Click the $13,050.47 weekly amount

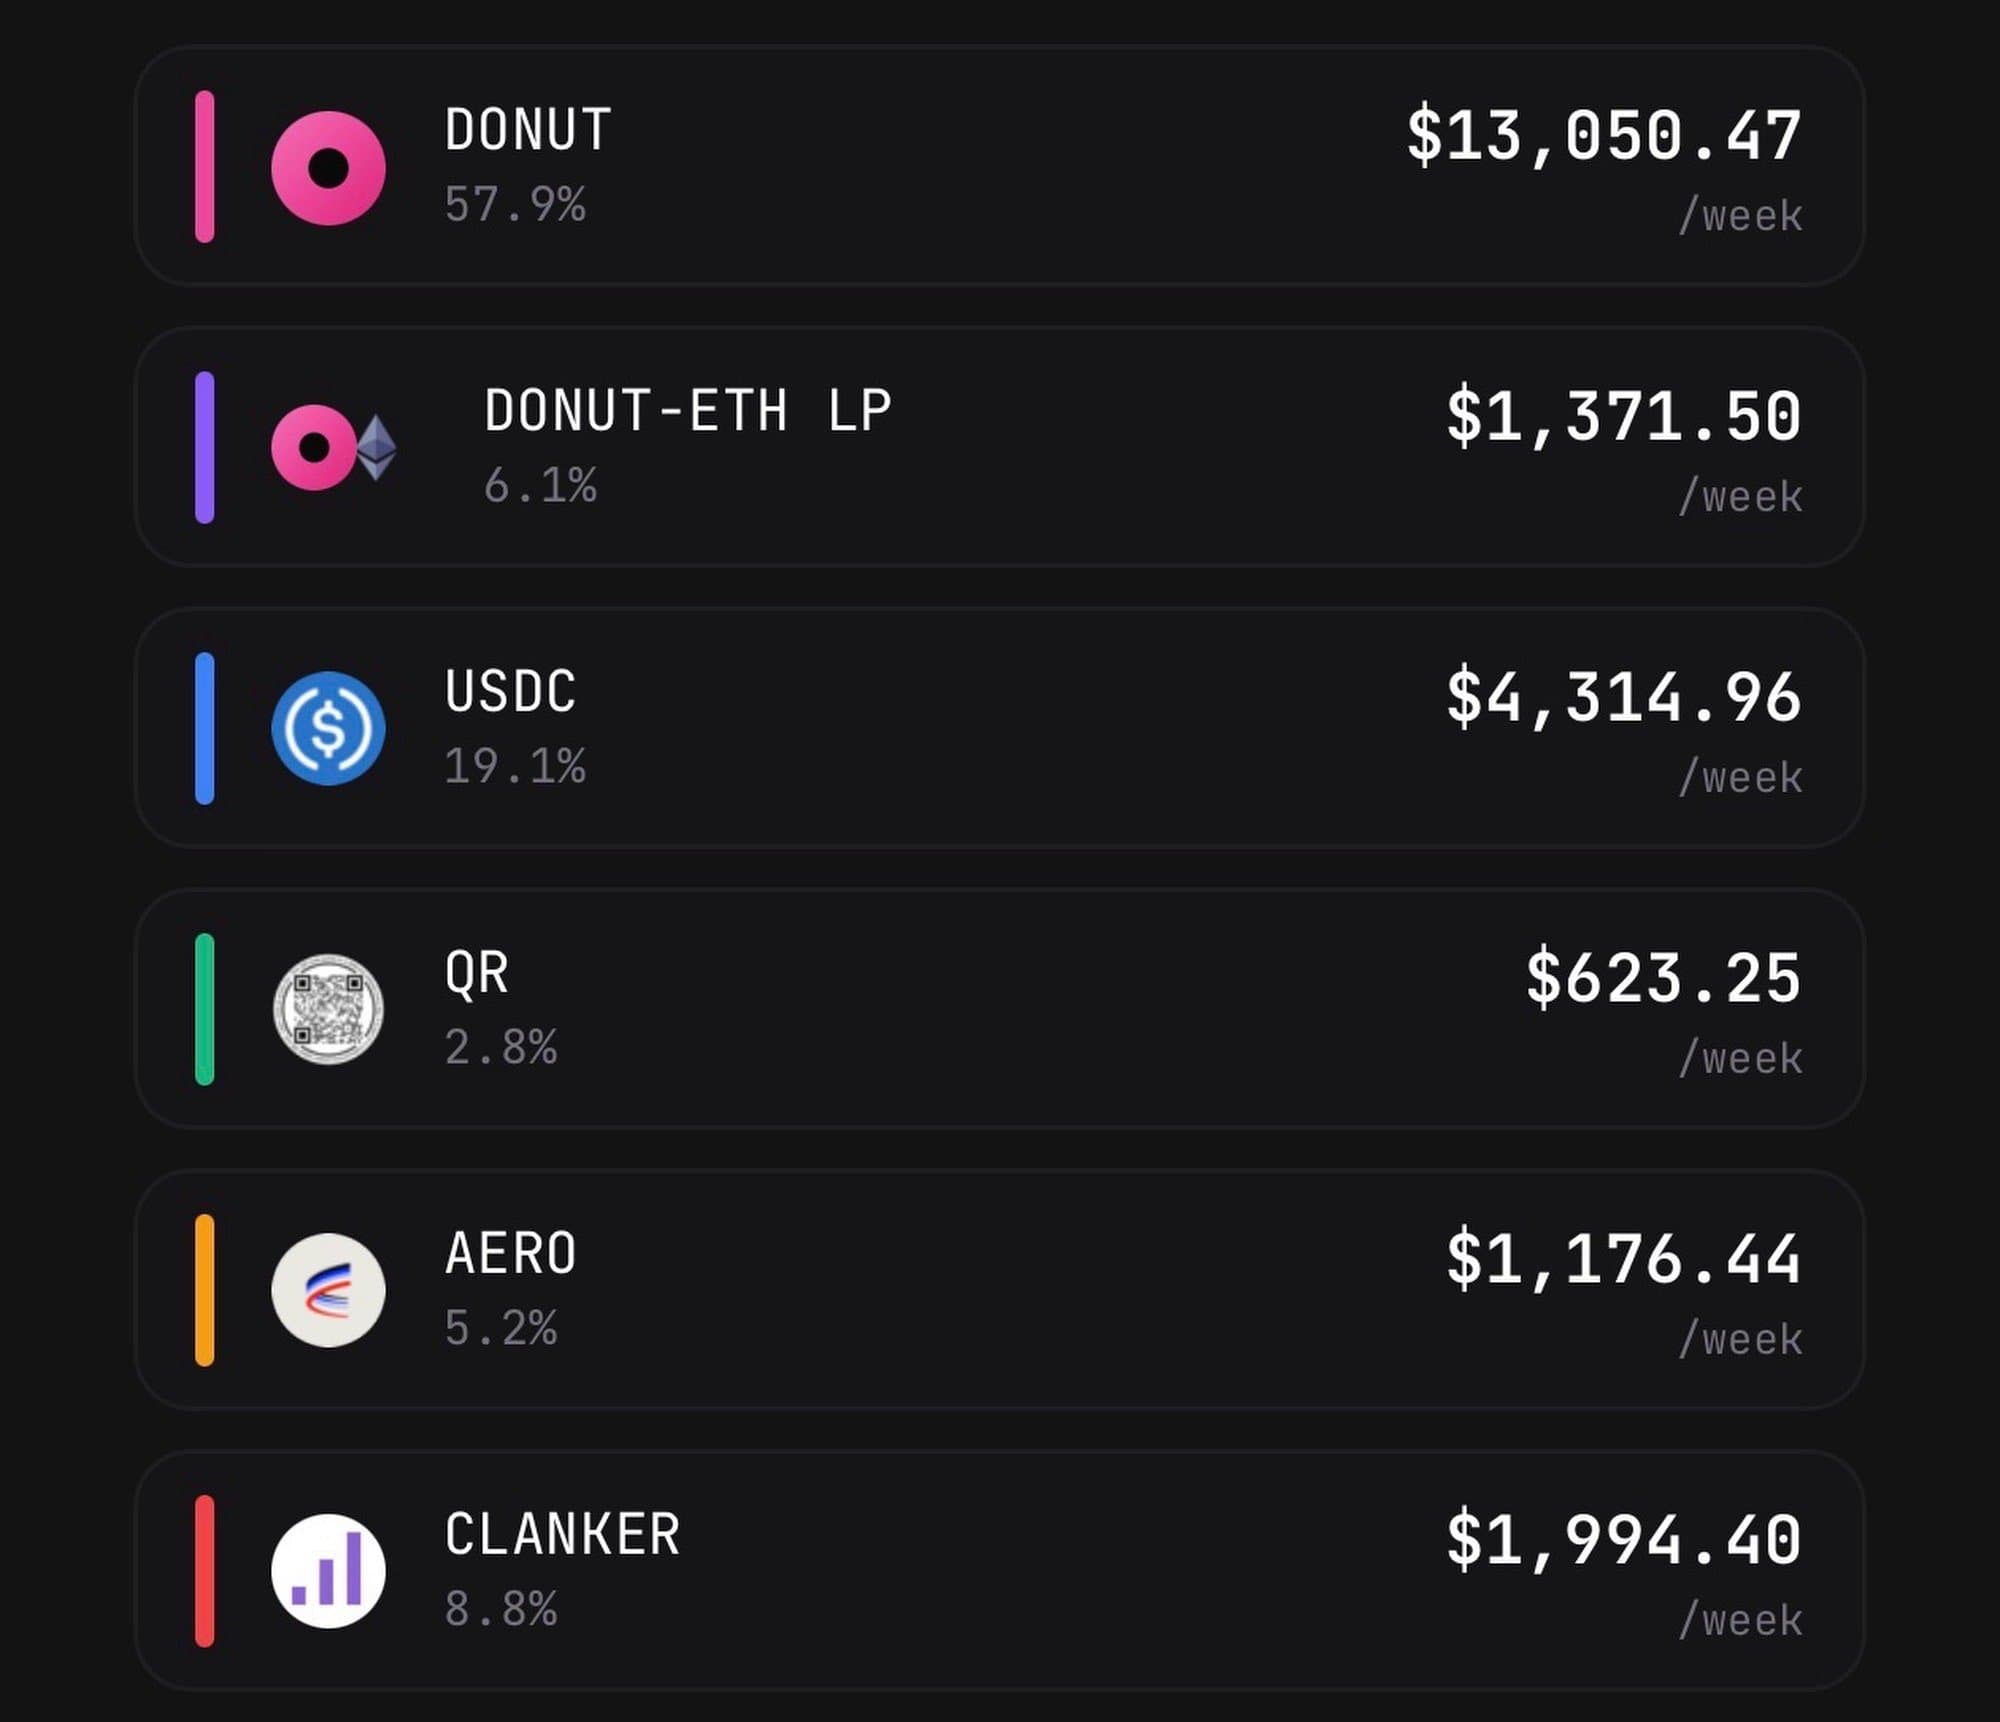1603,136
